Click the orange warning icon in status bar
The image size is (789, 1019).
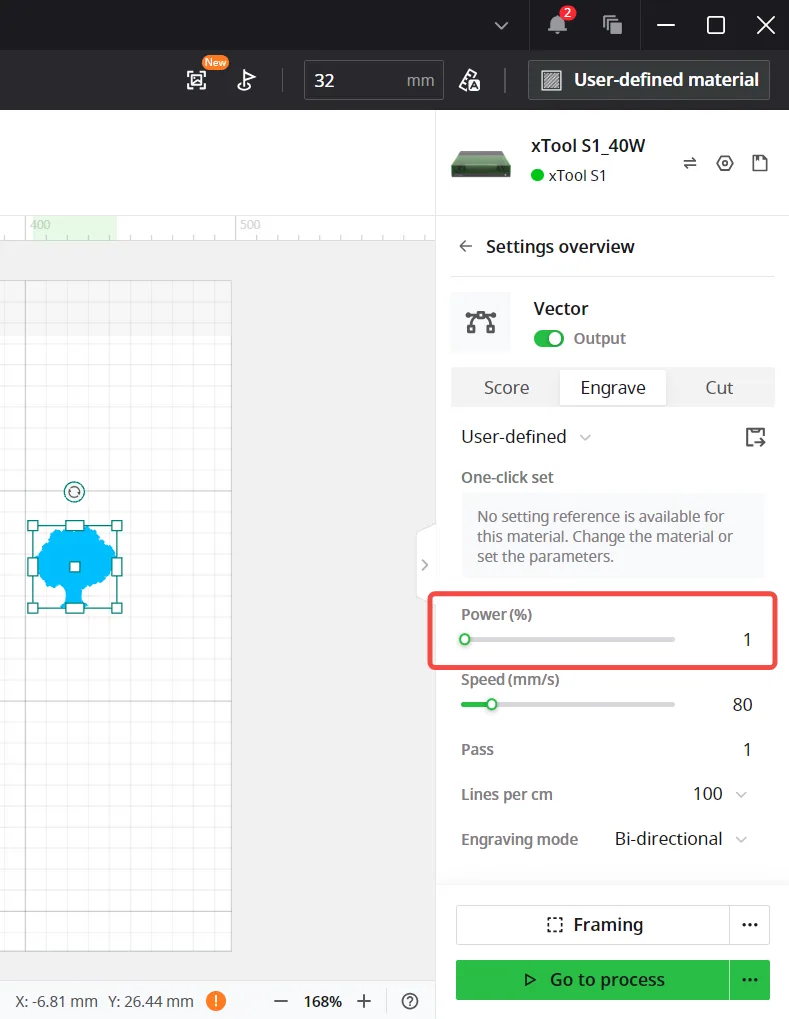216,1001
